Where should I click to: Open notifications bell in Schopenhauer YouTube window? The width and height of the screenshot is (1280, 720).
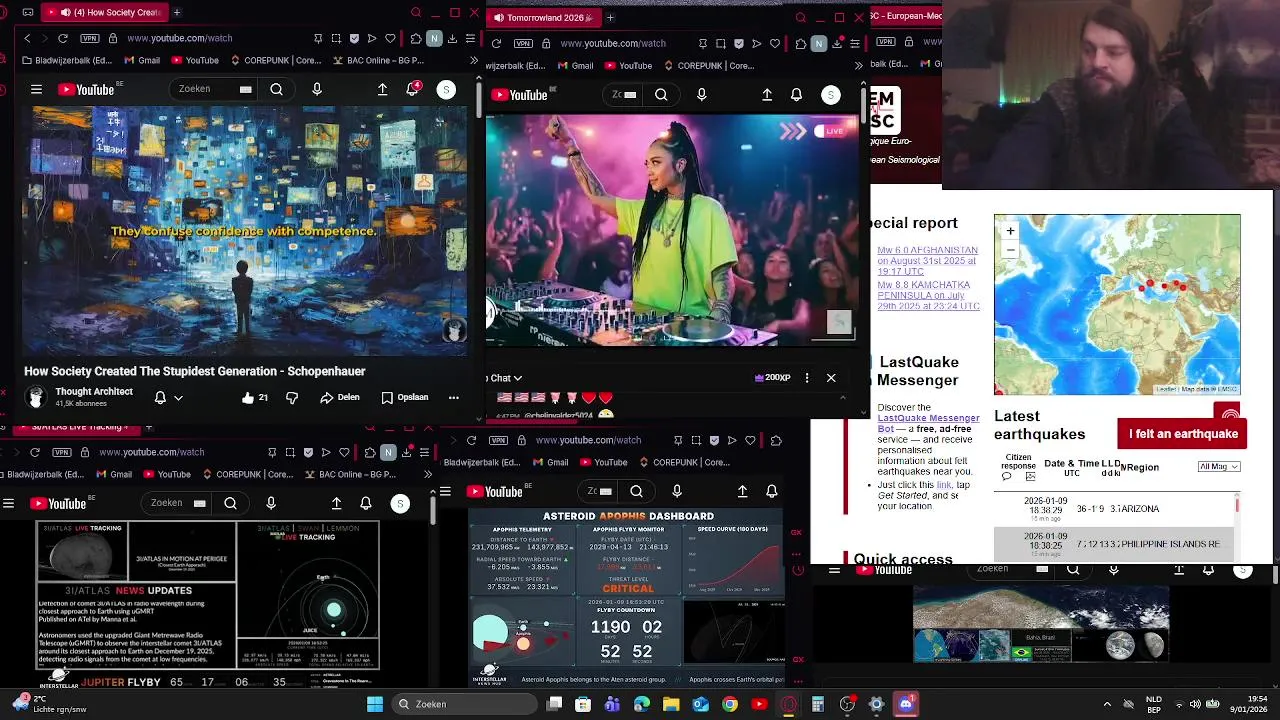(412, 89)
